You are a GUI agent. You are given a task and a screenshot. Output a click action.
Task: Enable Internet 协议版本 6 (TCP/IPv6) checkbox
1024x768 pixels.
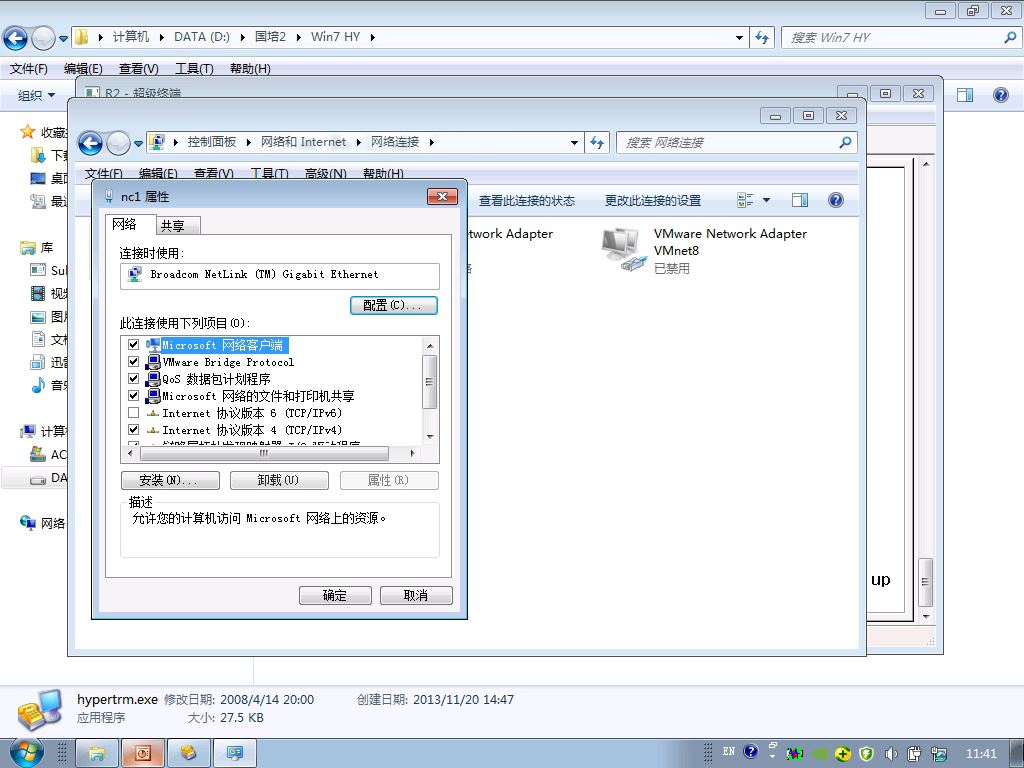pyautogui.click(x=134, y=413)
